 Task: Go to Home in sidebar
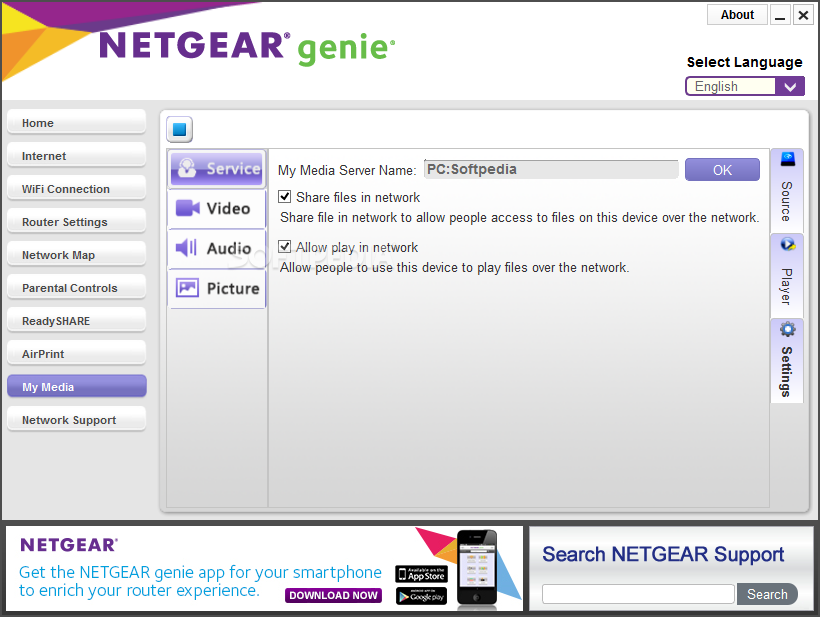click(76, 123)
